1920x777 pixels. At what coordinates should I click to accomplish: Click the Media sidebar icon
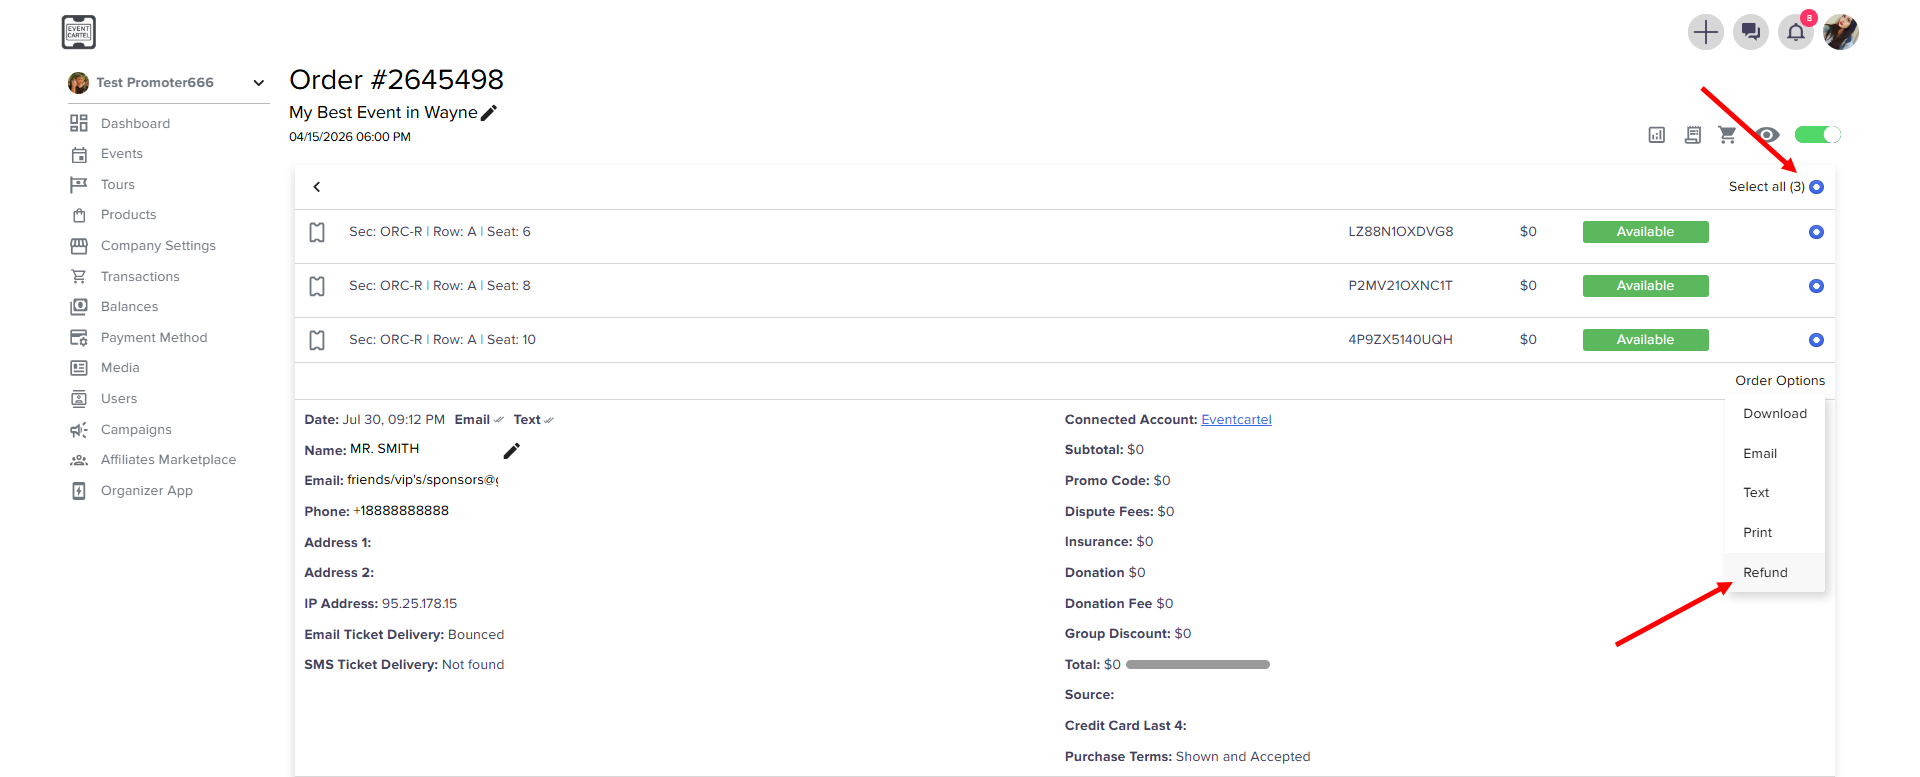pyautogui.click(x=79, y=368)
